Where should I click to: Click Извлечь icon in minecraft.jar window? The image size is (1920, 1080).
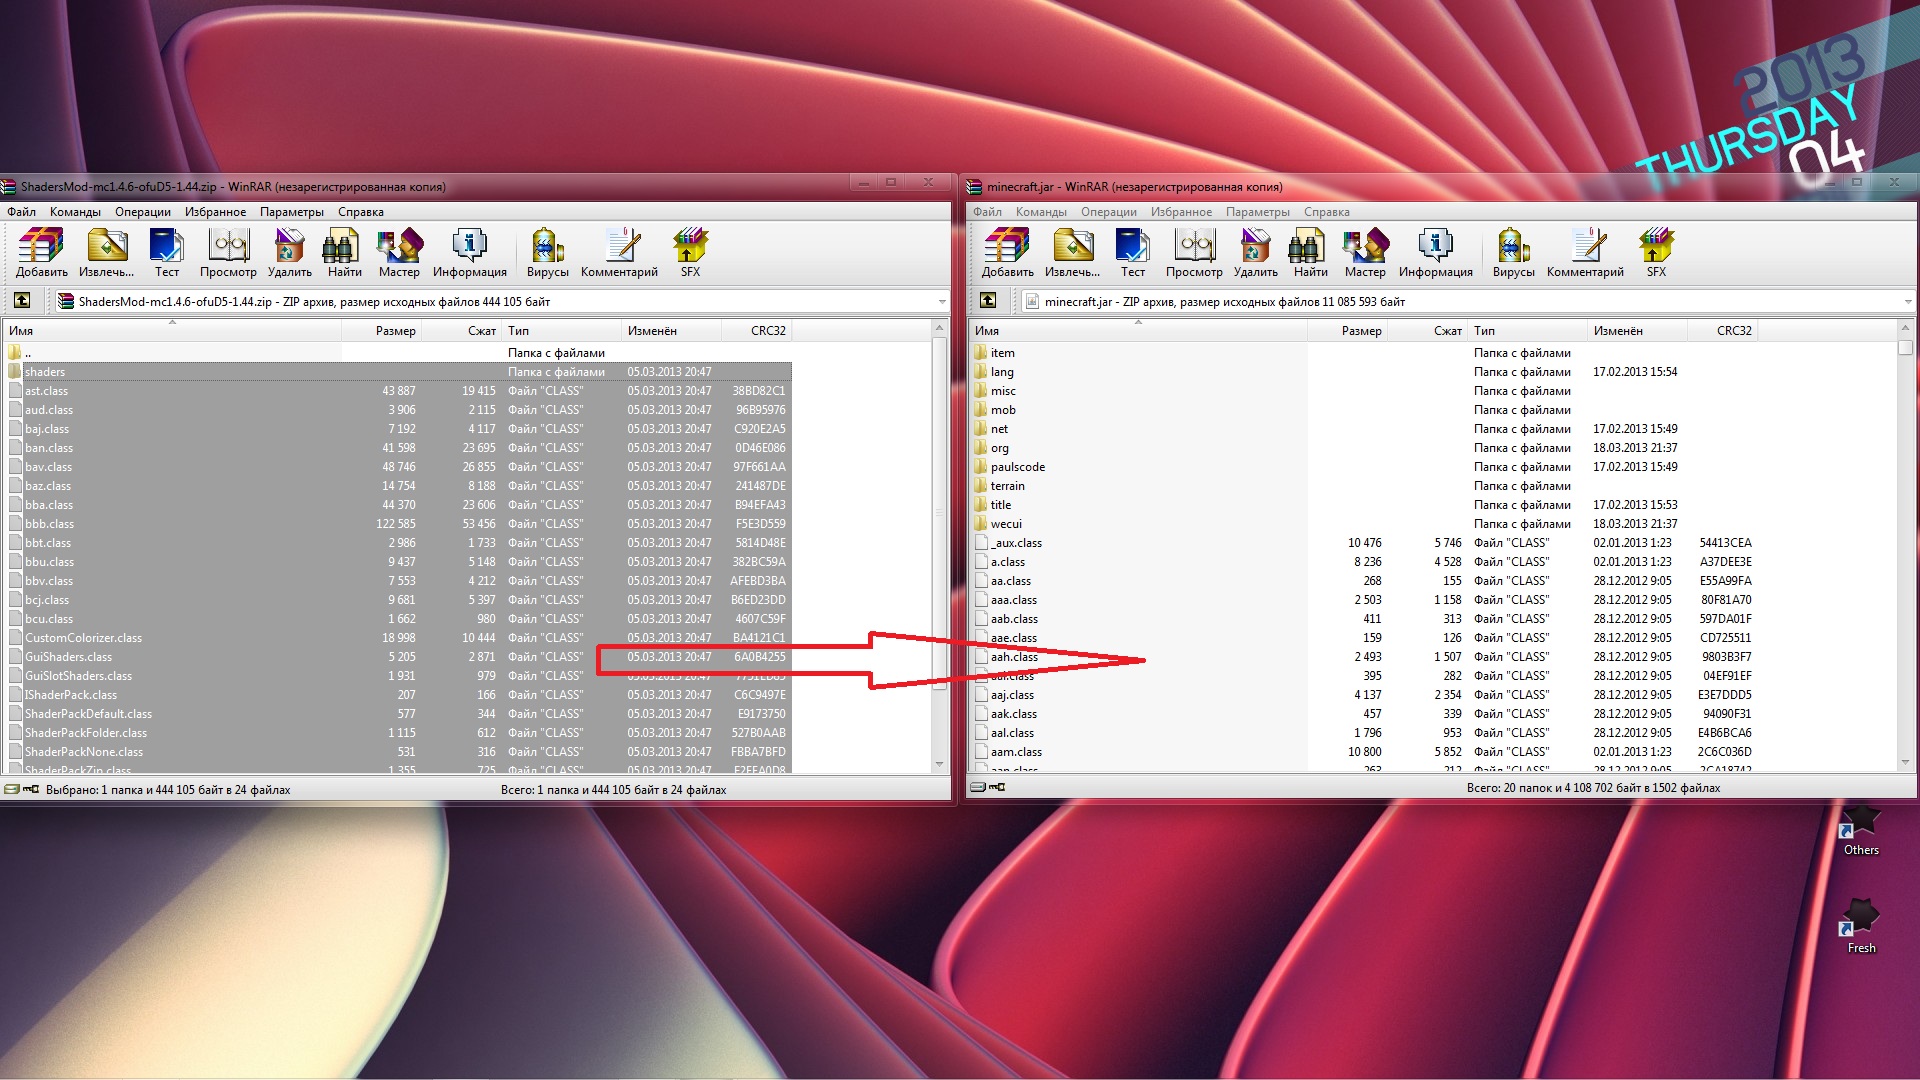(1072, 252)
